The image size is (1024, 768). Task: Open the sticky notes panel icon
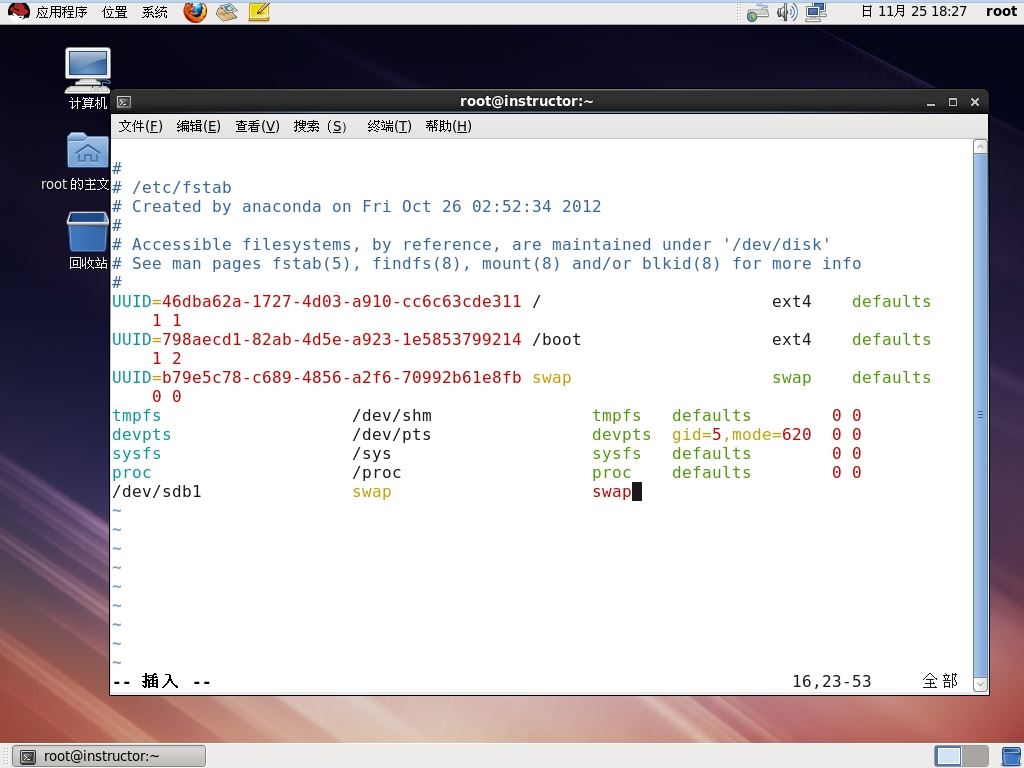pos(259,12)
